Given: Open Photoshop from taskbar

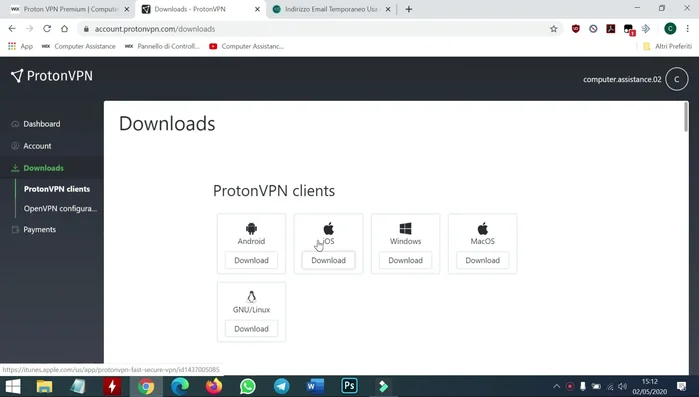Looking at the screenshot, I should tap(350, 386).
